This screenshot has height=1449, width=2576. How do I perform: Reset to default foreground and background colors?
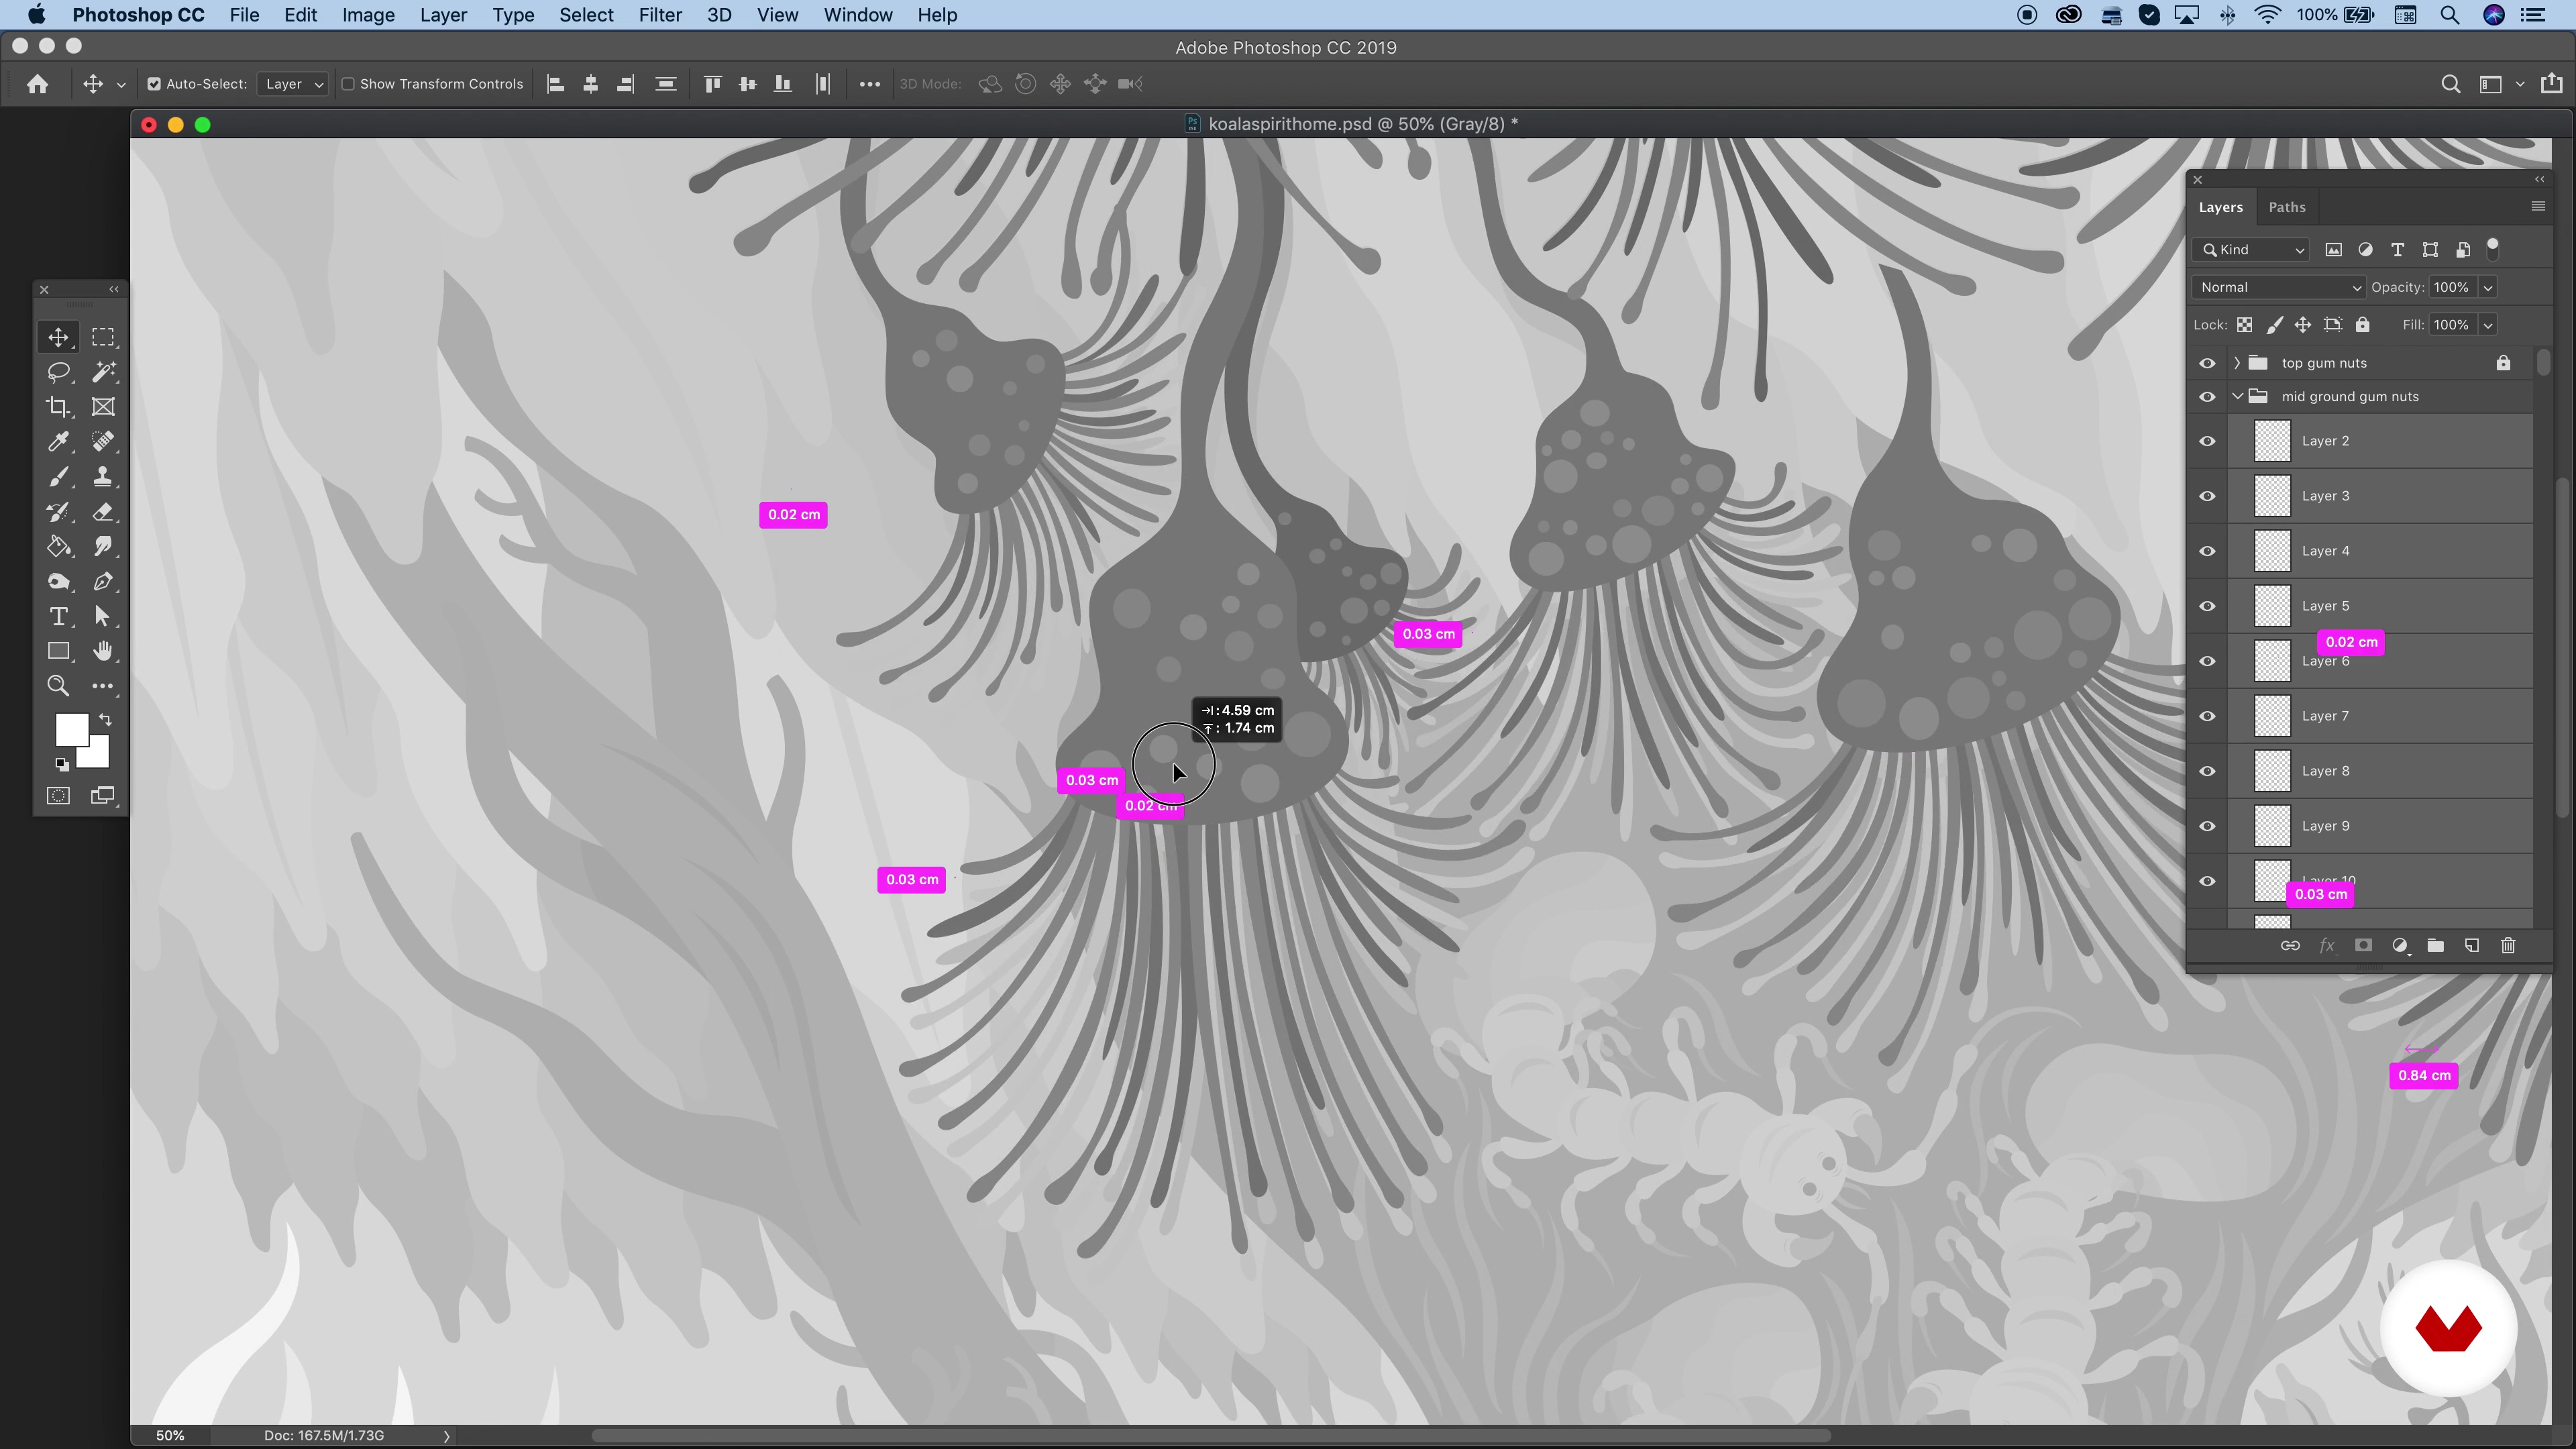coord(62,765)
